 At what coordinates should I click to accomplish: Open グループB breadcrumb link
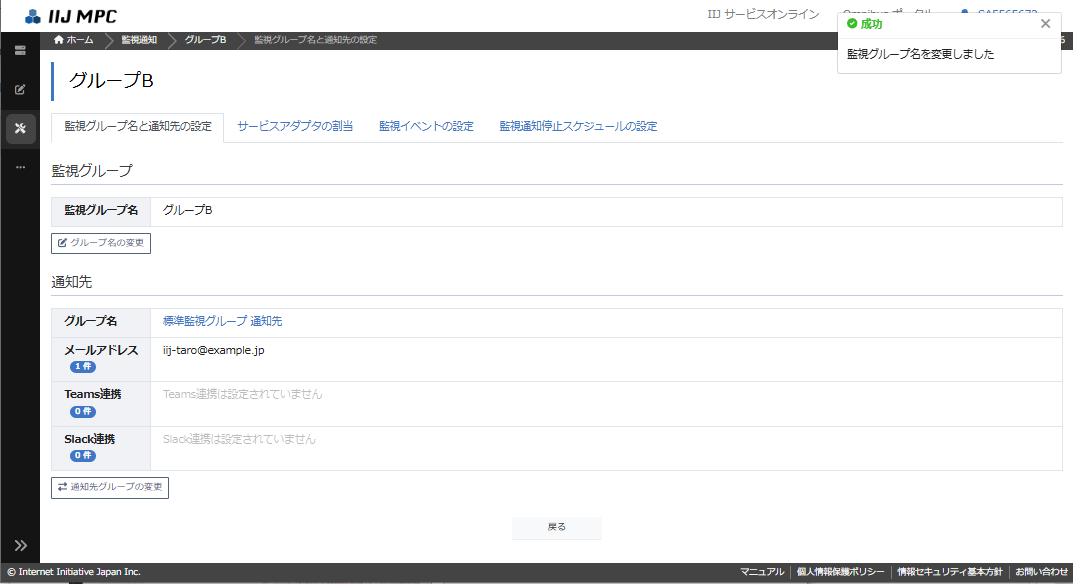coord(205,40)
